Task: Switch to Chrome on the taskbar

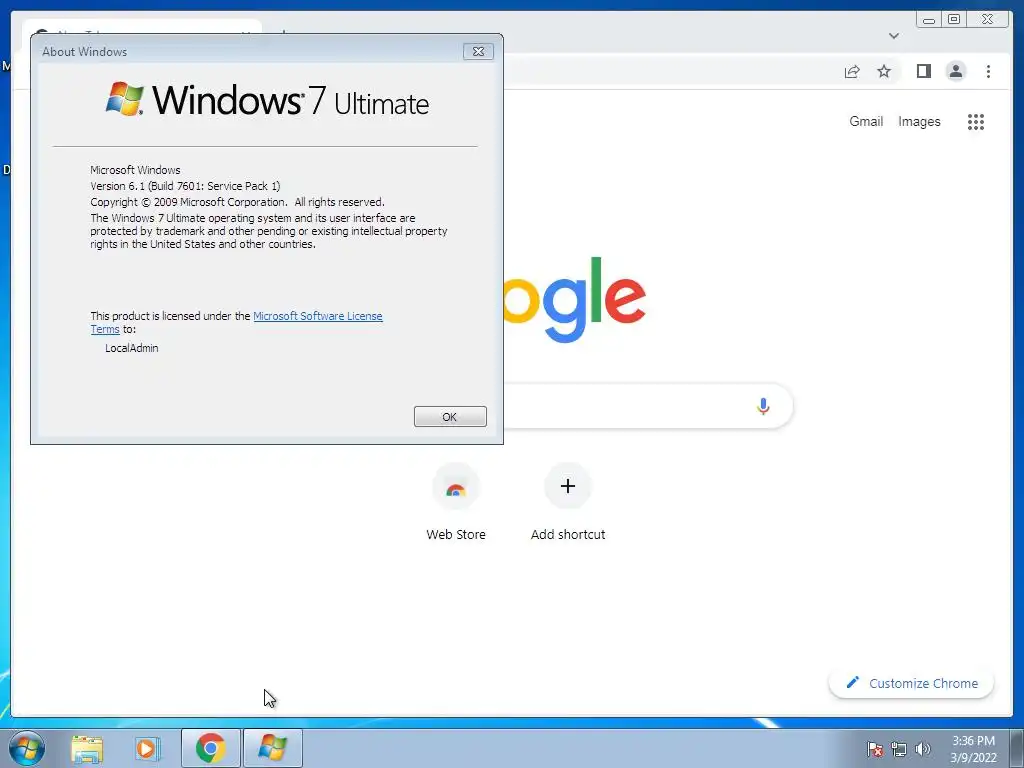Action: tap(210, 748)
